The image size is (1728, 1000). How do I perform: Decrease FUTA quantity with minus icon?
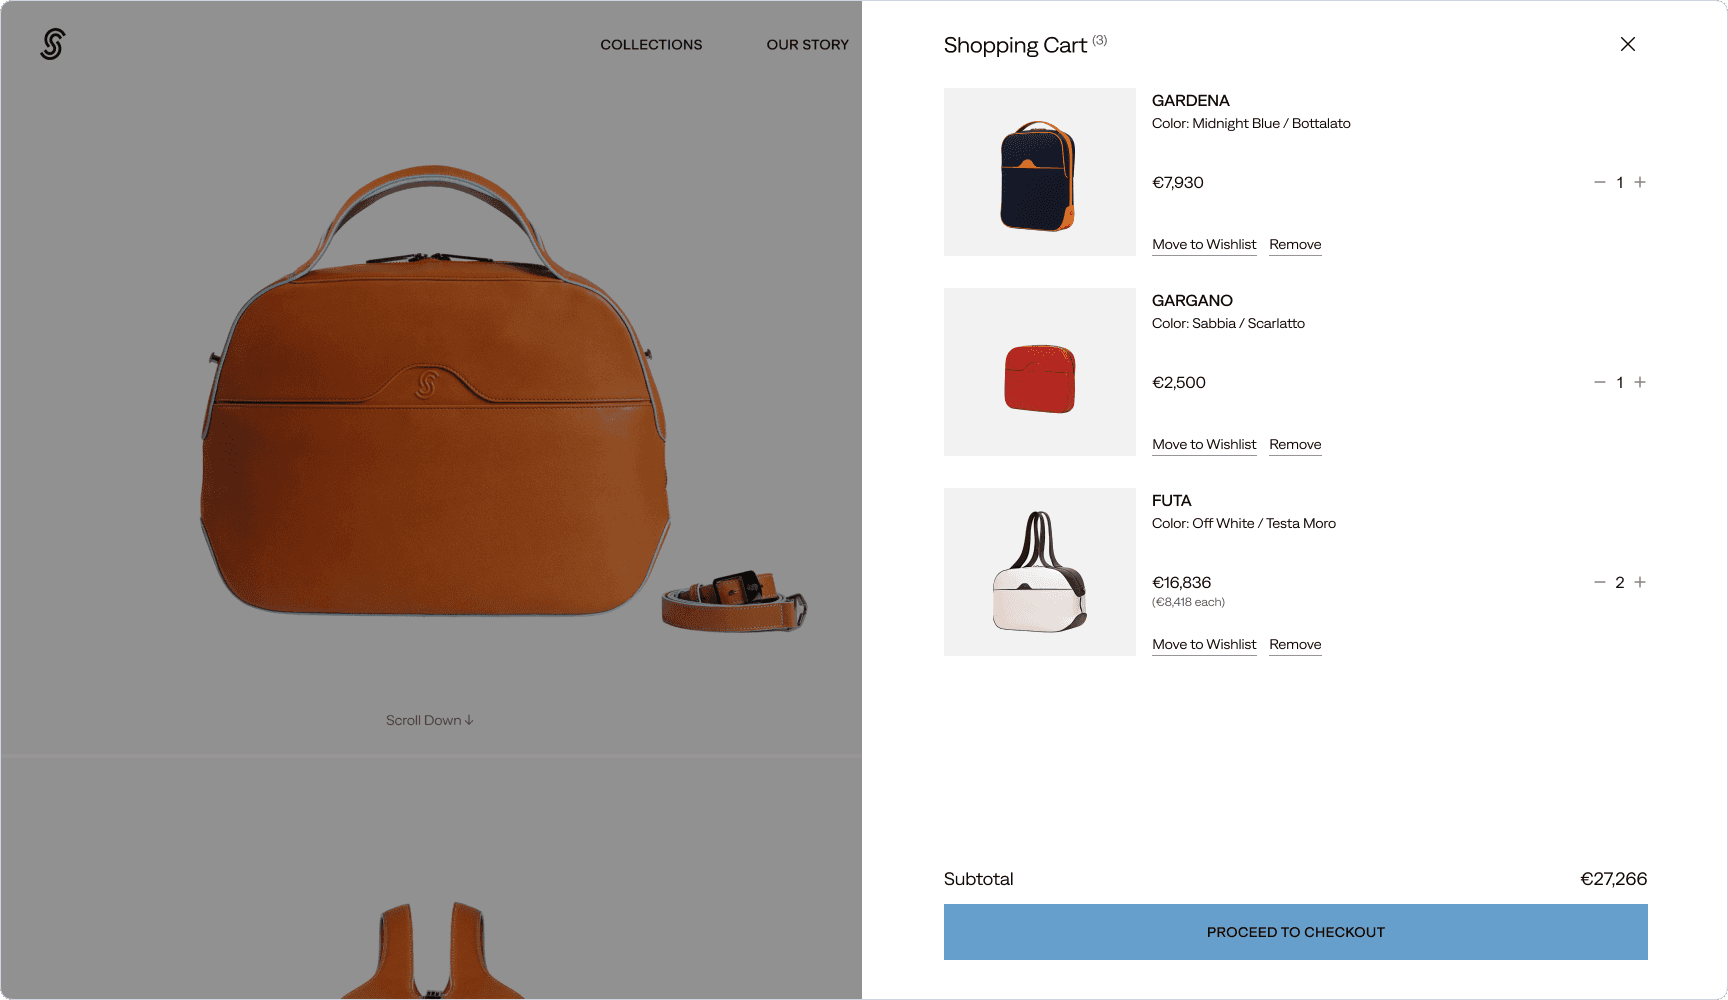tap(1600, 582)
